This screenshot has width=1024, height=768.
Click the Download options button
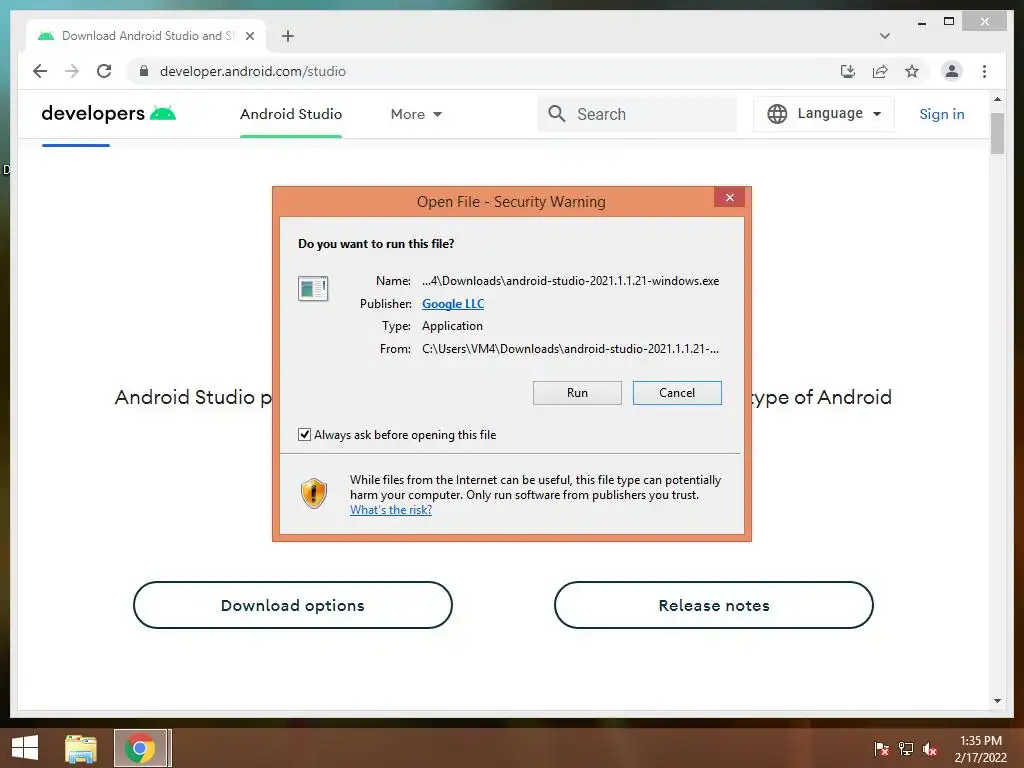(x=293, y=605)
